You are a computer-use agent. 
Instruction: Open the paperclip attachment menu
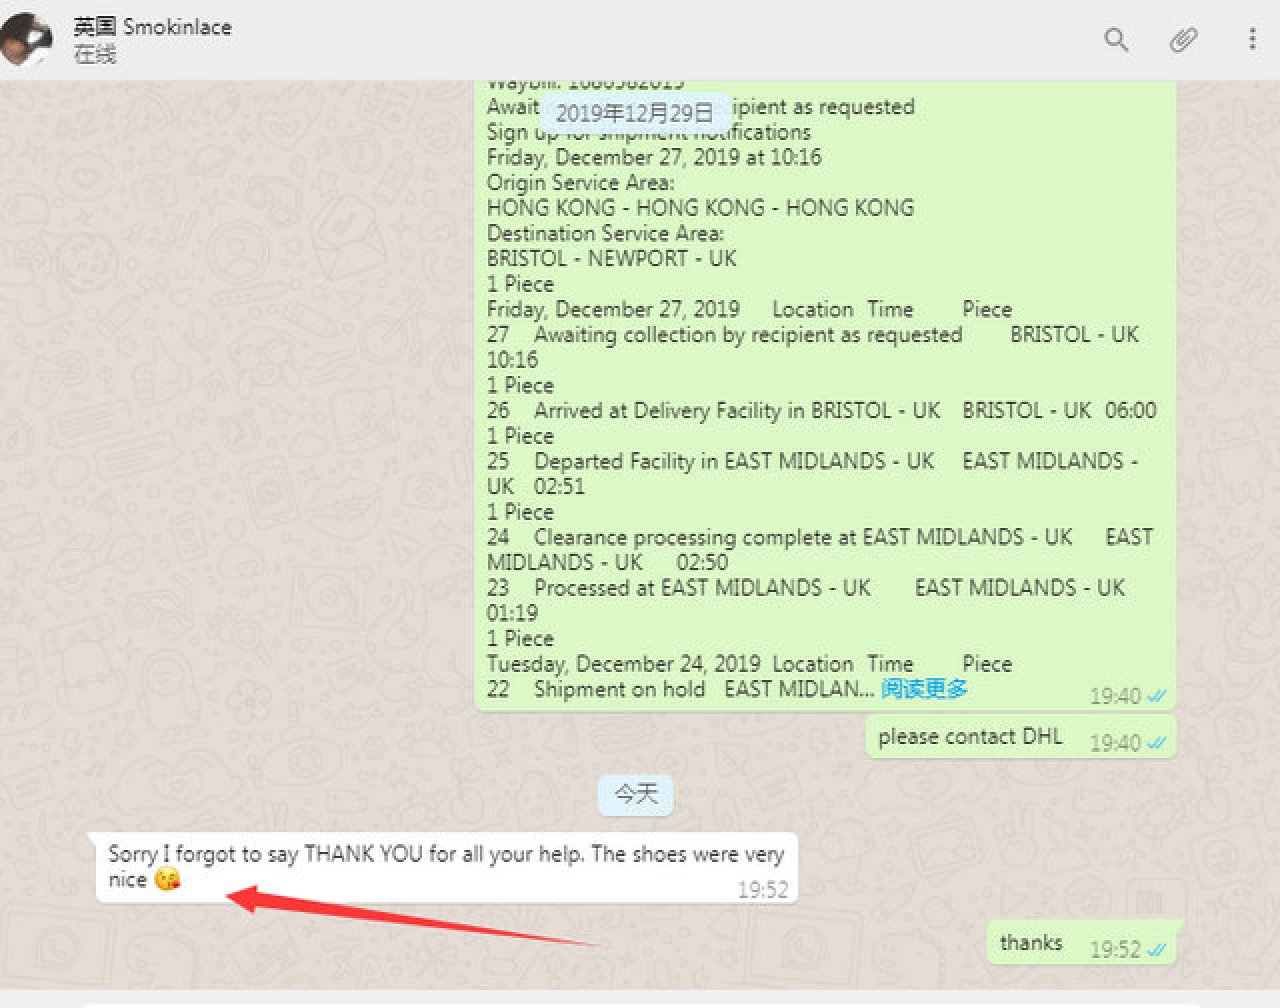pos(1183,40)
